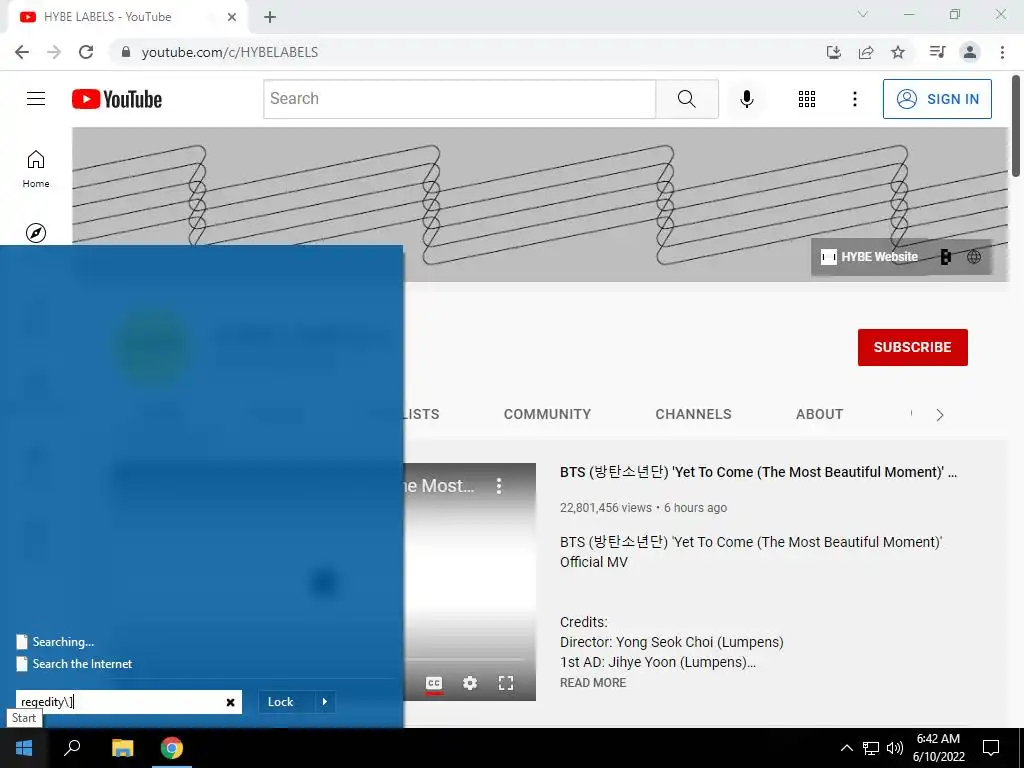
Task: Share this page via address bar share icon
Action: point(866,52)
